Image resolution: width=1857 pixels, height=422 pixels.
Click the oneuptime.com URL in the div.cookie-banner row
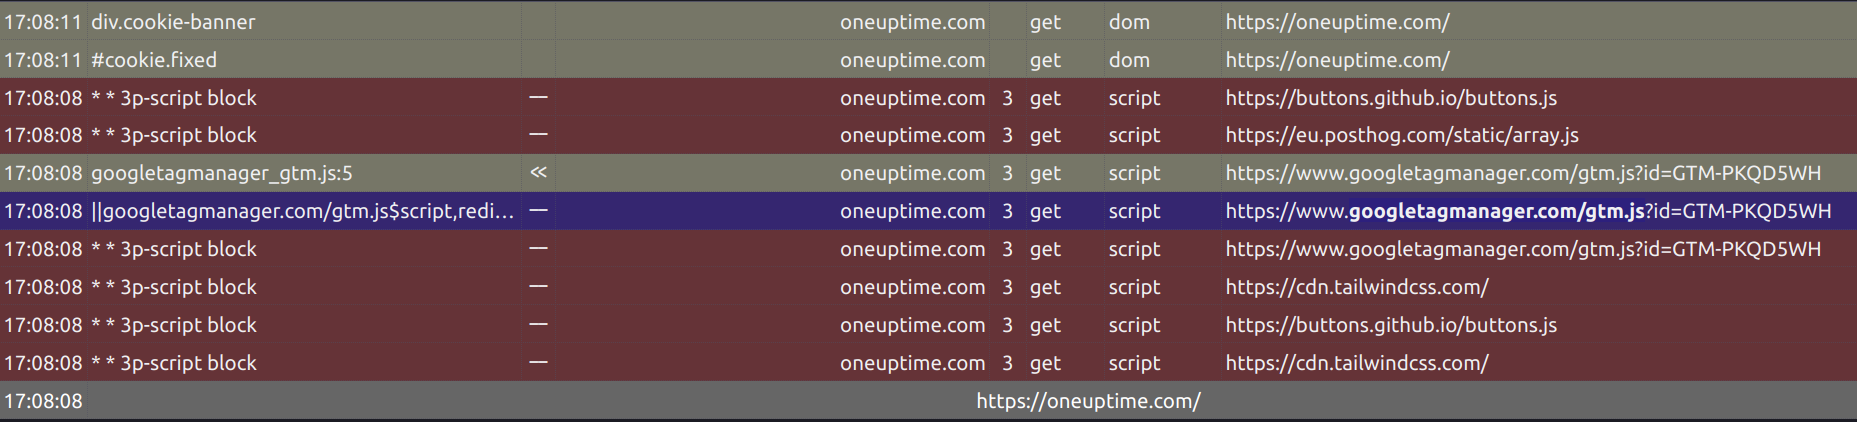(1337, 22)
